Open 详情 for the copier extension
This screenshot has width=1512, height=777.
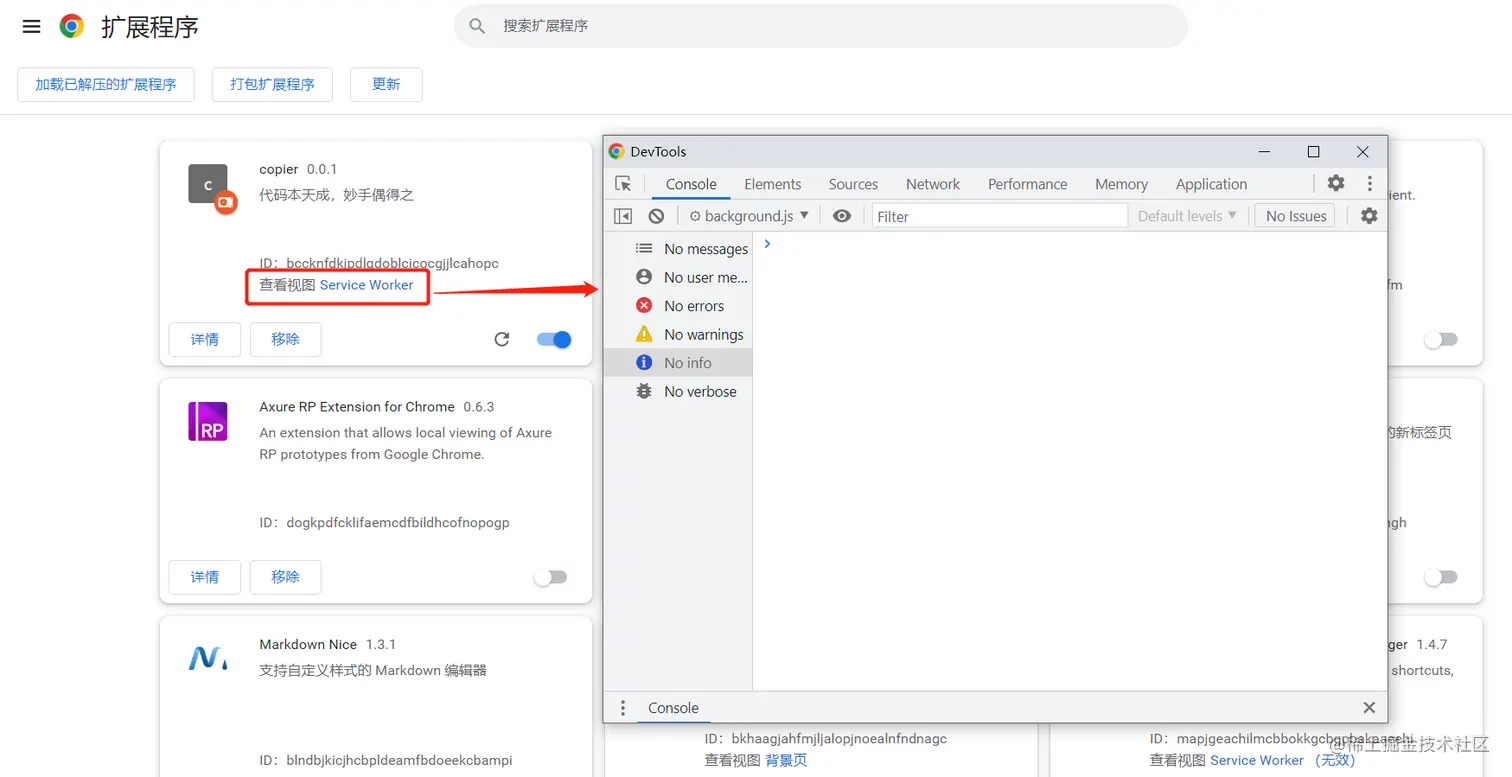click(x=205, y=339)
